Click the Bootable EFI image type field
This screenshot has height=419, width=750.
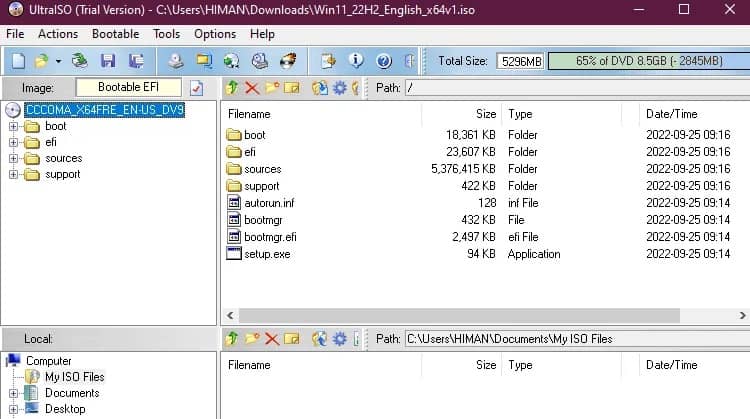pyautogui.click(x=128, y=87)
